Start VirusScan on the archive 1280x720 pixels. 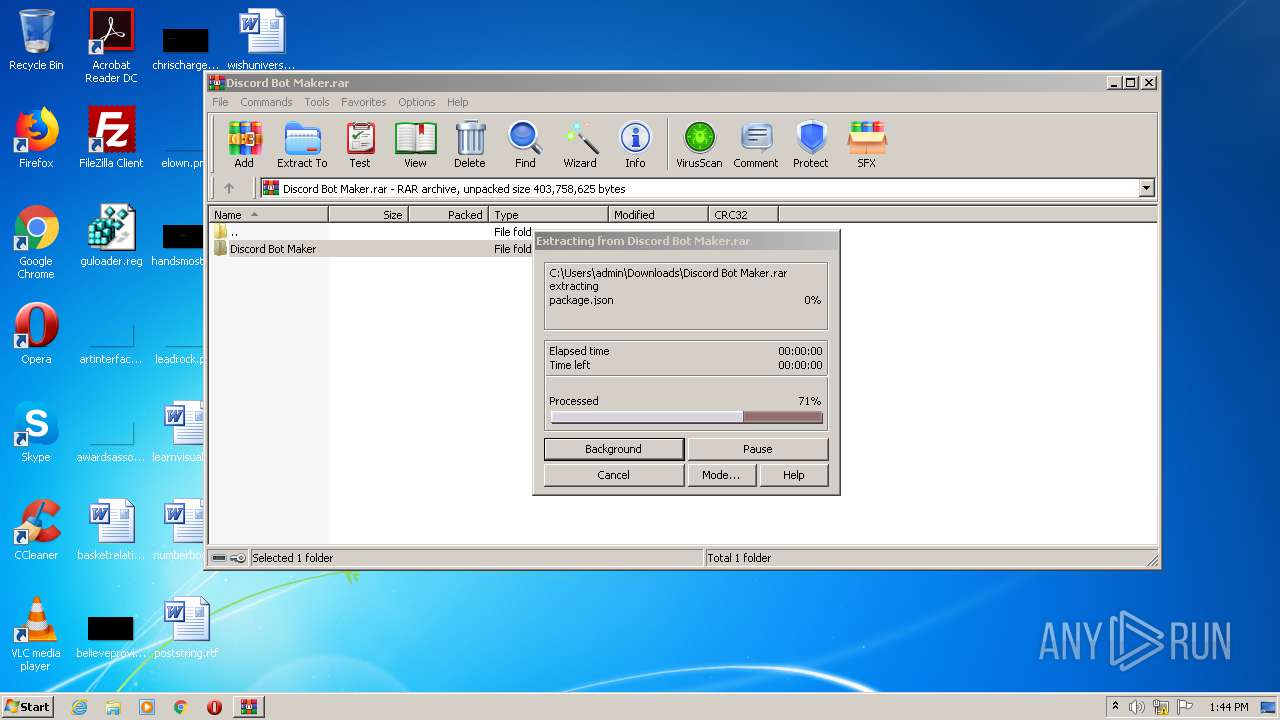(x=699, y=145)
